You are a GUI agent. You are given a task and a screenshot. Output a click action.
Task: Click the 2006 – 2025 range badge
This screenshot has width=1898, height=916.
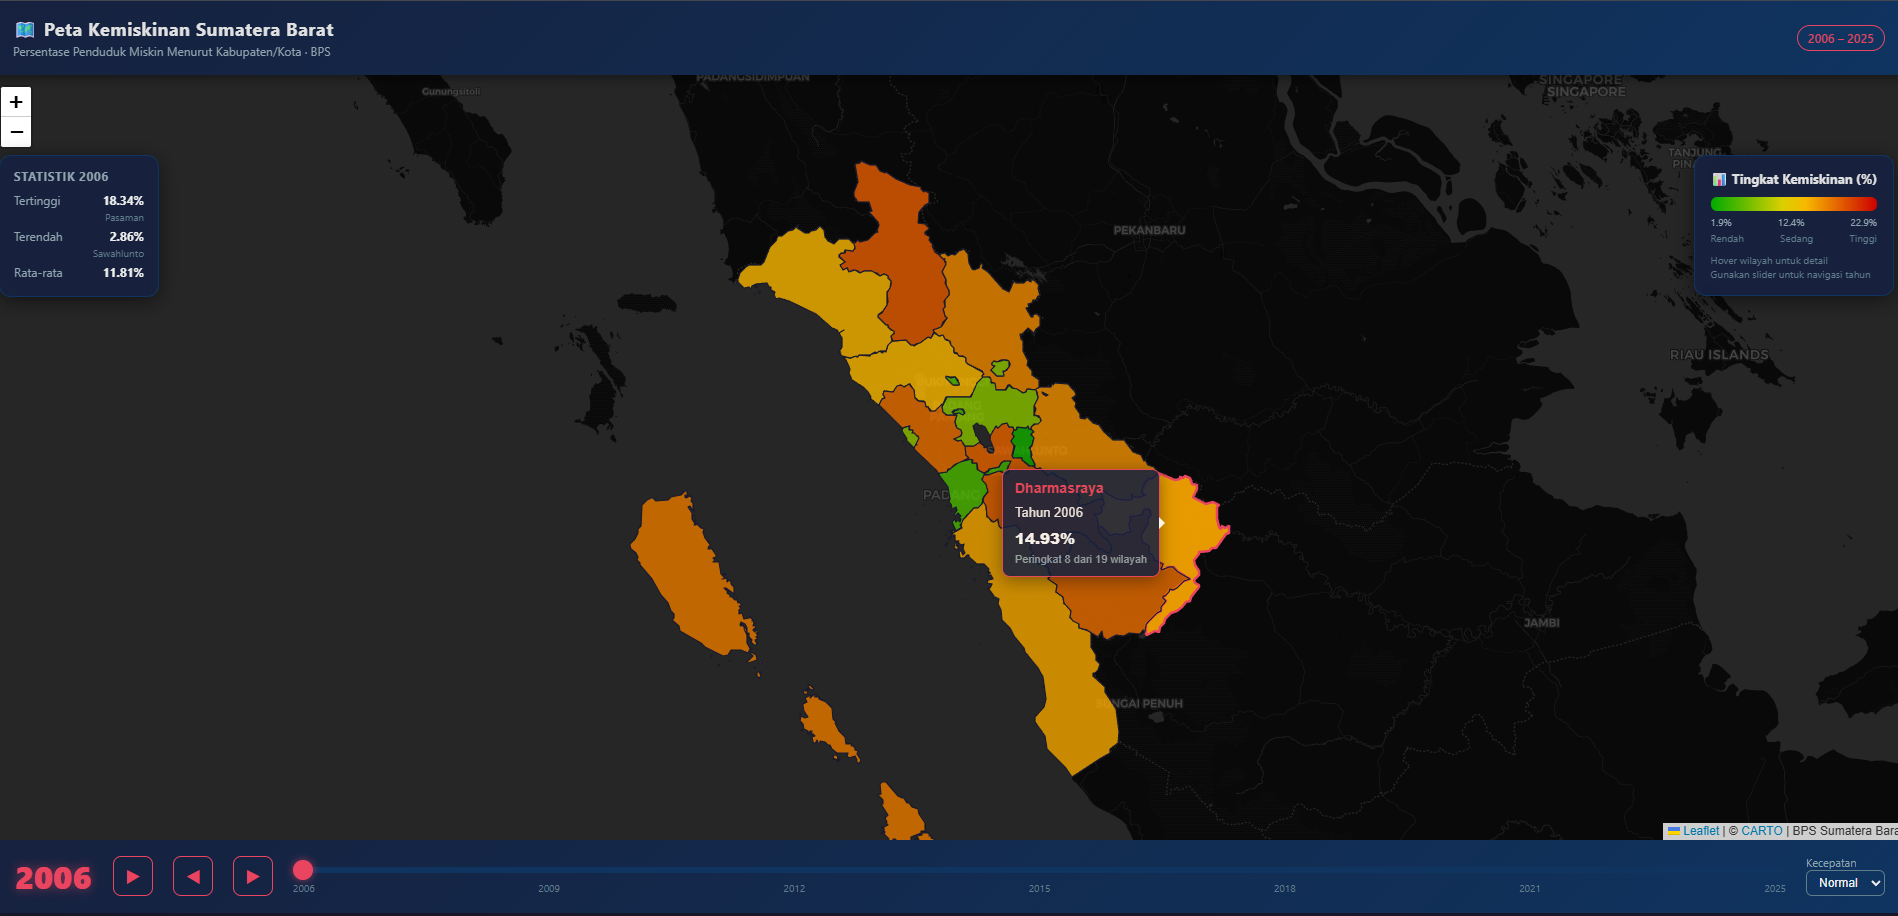coord(1841,38)
